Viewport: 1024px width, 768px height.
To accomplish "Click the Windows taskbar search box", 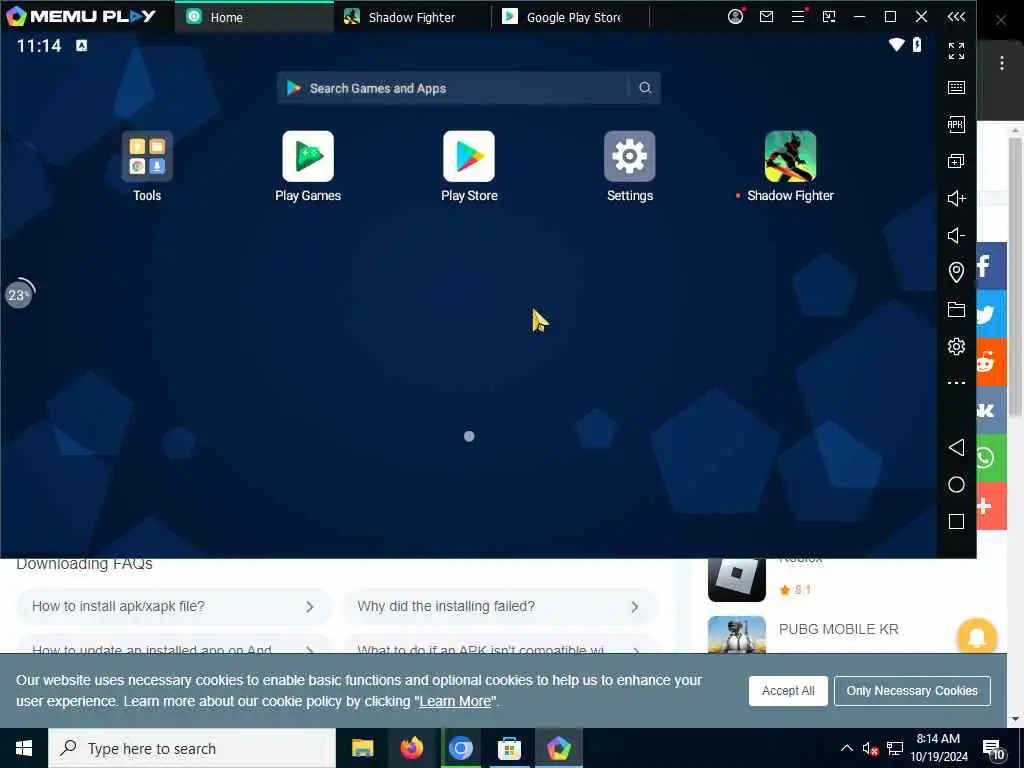I will (192, 748).
